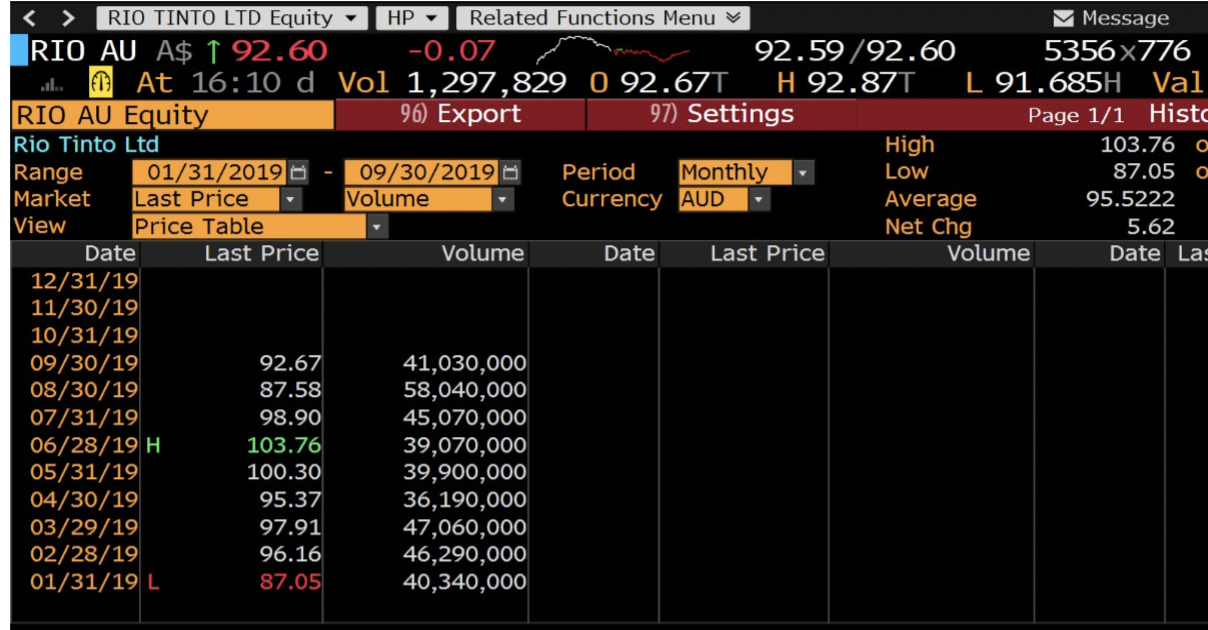
Task: Click the yellow alert bell icon
Action: tap(101, 82)
